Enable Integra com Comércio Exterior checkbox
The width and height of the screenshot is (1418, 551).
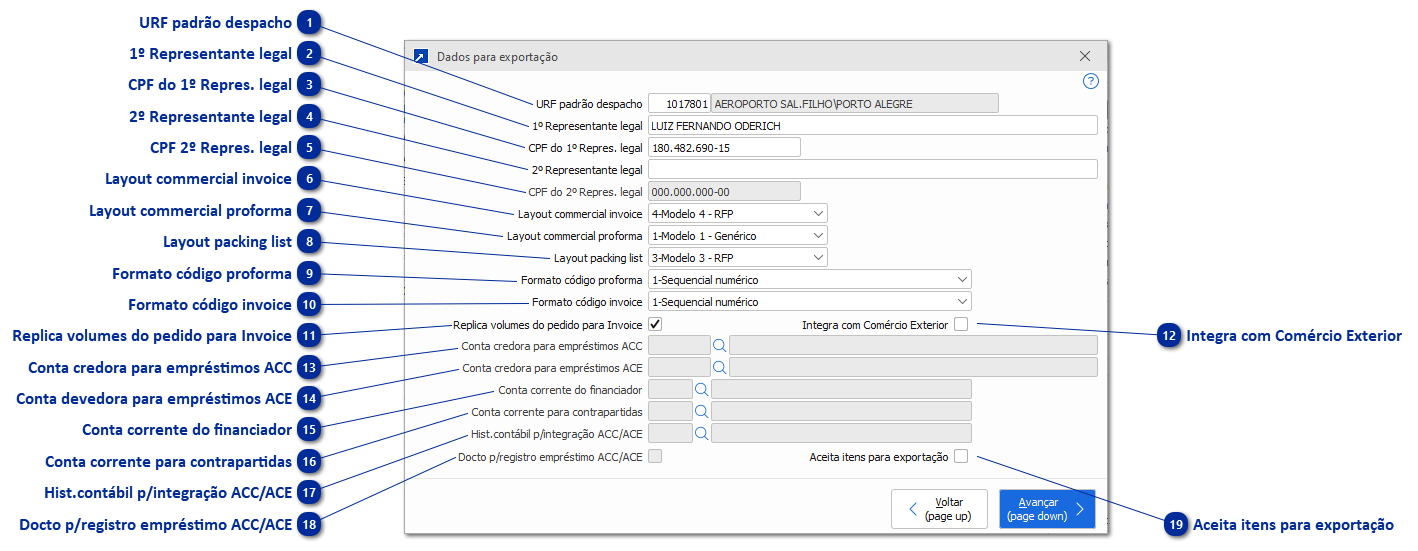[x=960, y=324]
